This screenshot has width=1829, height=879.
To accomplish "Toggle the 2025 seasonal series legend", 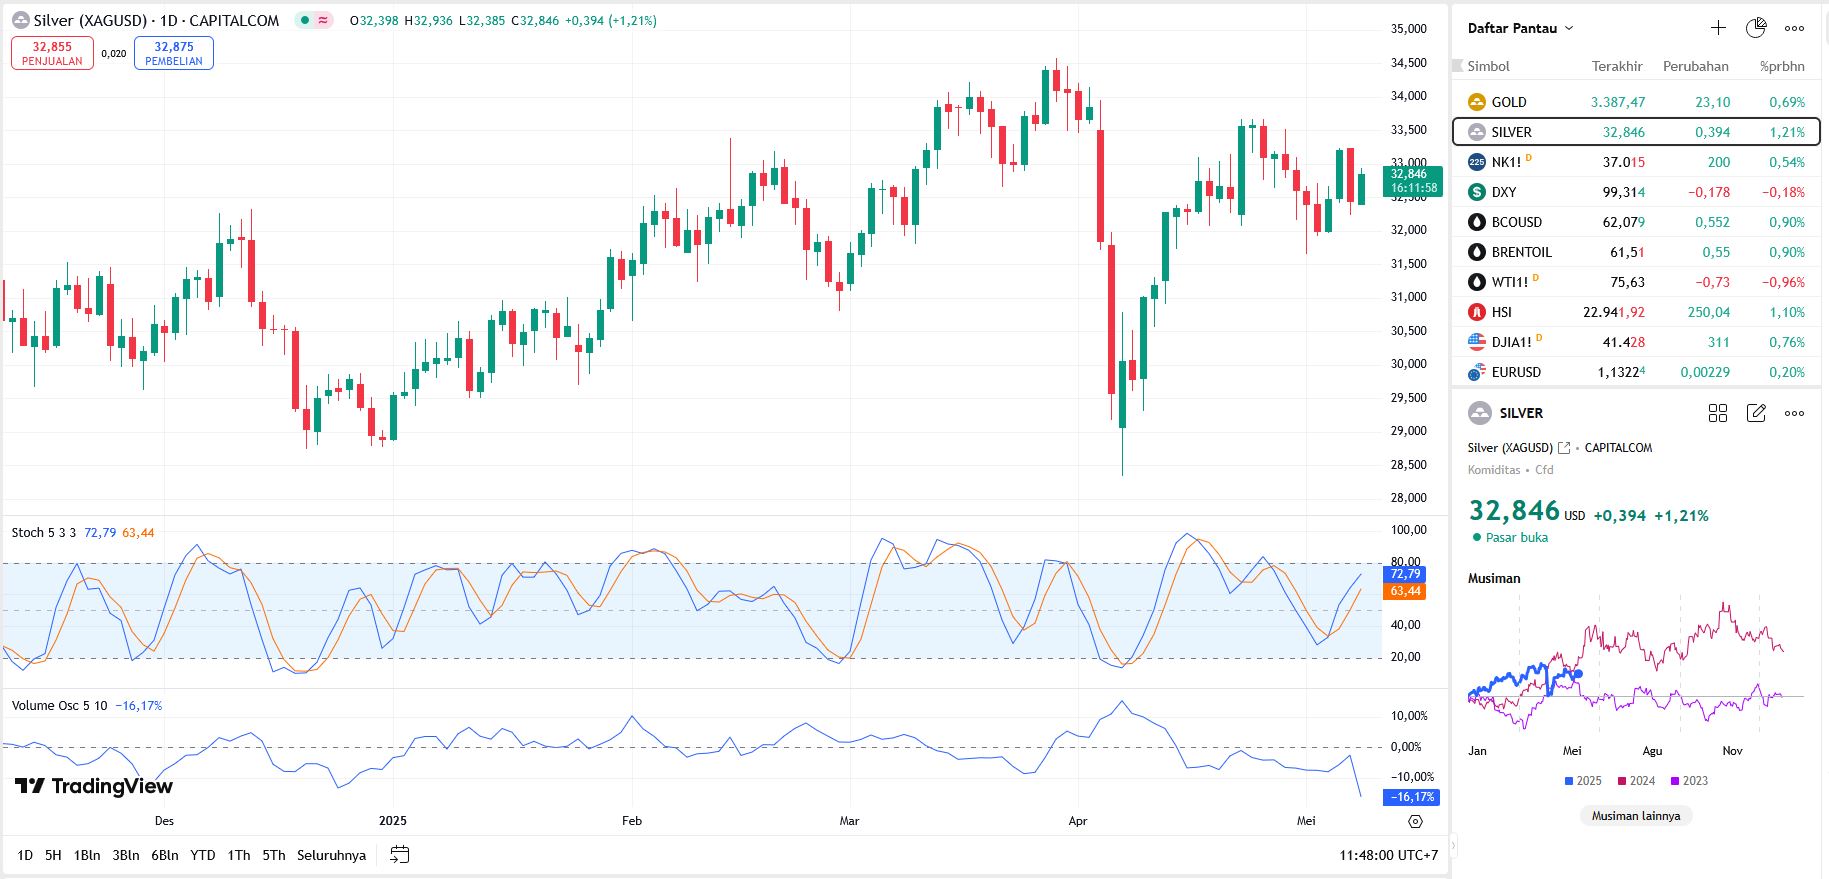I will (x=1583, y=781).
